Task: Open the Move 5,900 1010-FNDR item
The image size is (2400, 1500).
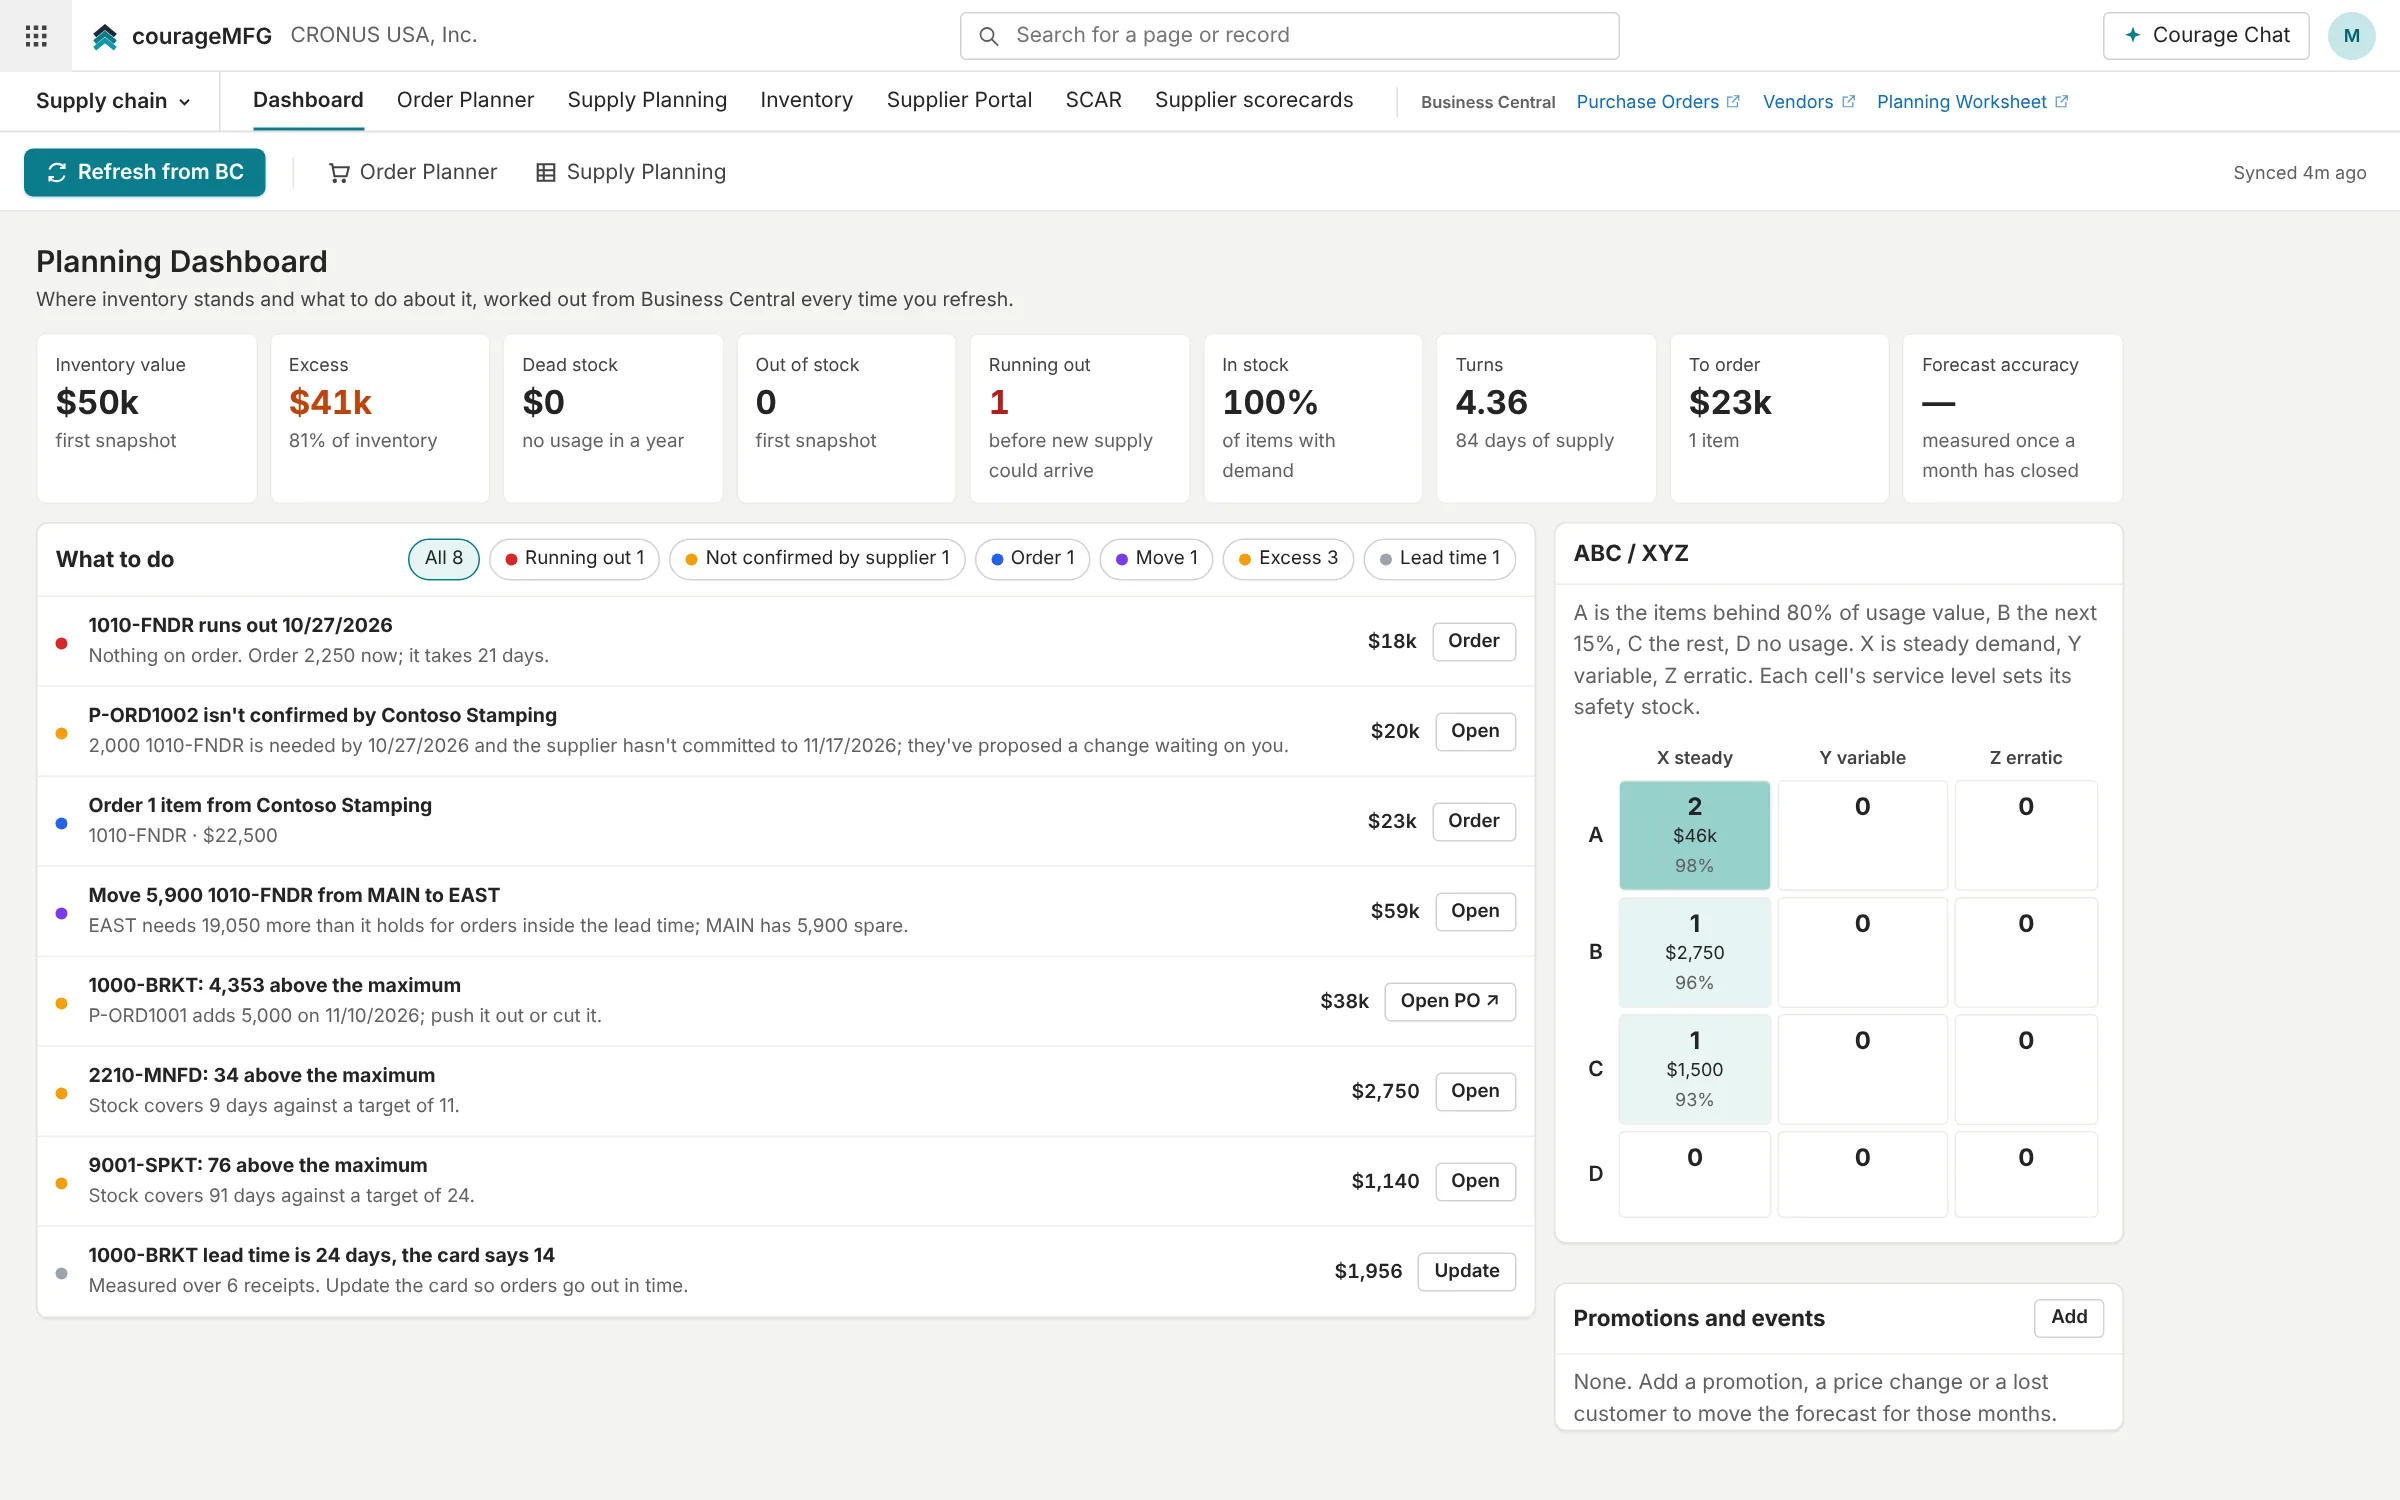Action: (x=1475, y=911)
